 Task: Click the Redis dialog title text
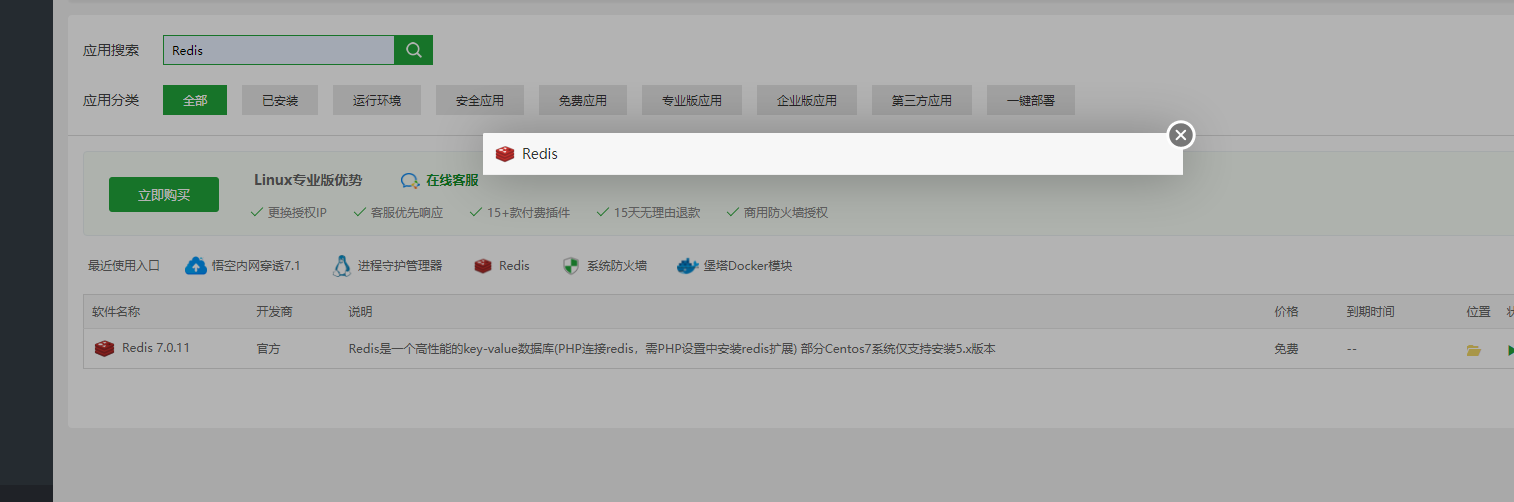(x=540, y=154)
